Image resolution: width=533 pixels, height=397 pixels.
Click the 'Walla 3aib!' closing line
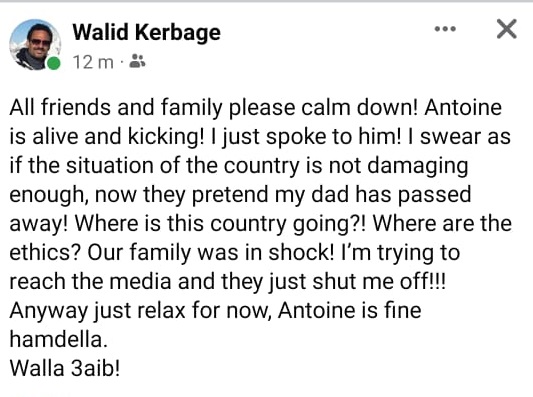tap(65, 368)
